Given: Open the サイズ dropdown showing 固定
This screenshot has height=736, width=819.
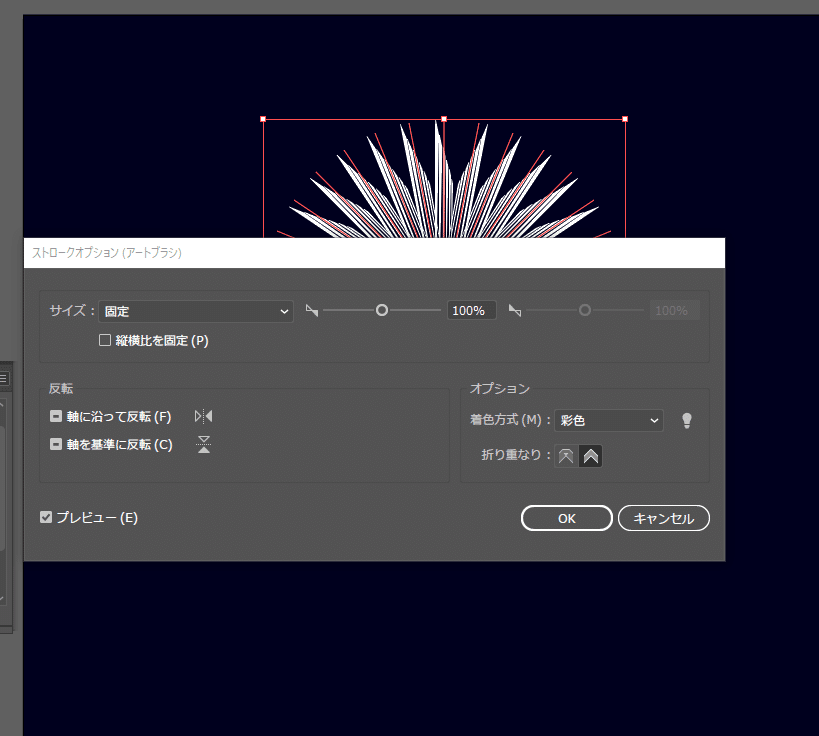Looking at the screenshot, I should [196, 311].
